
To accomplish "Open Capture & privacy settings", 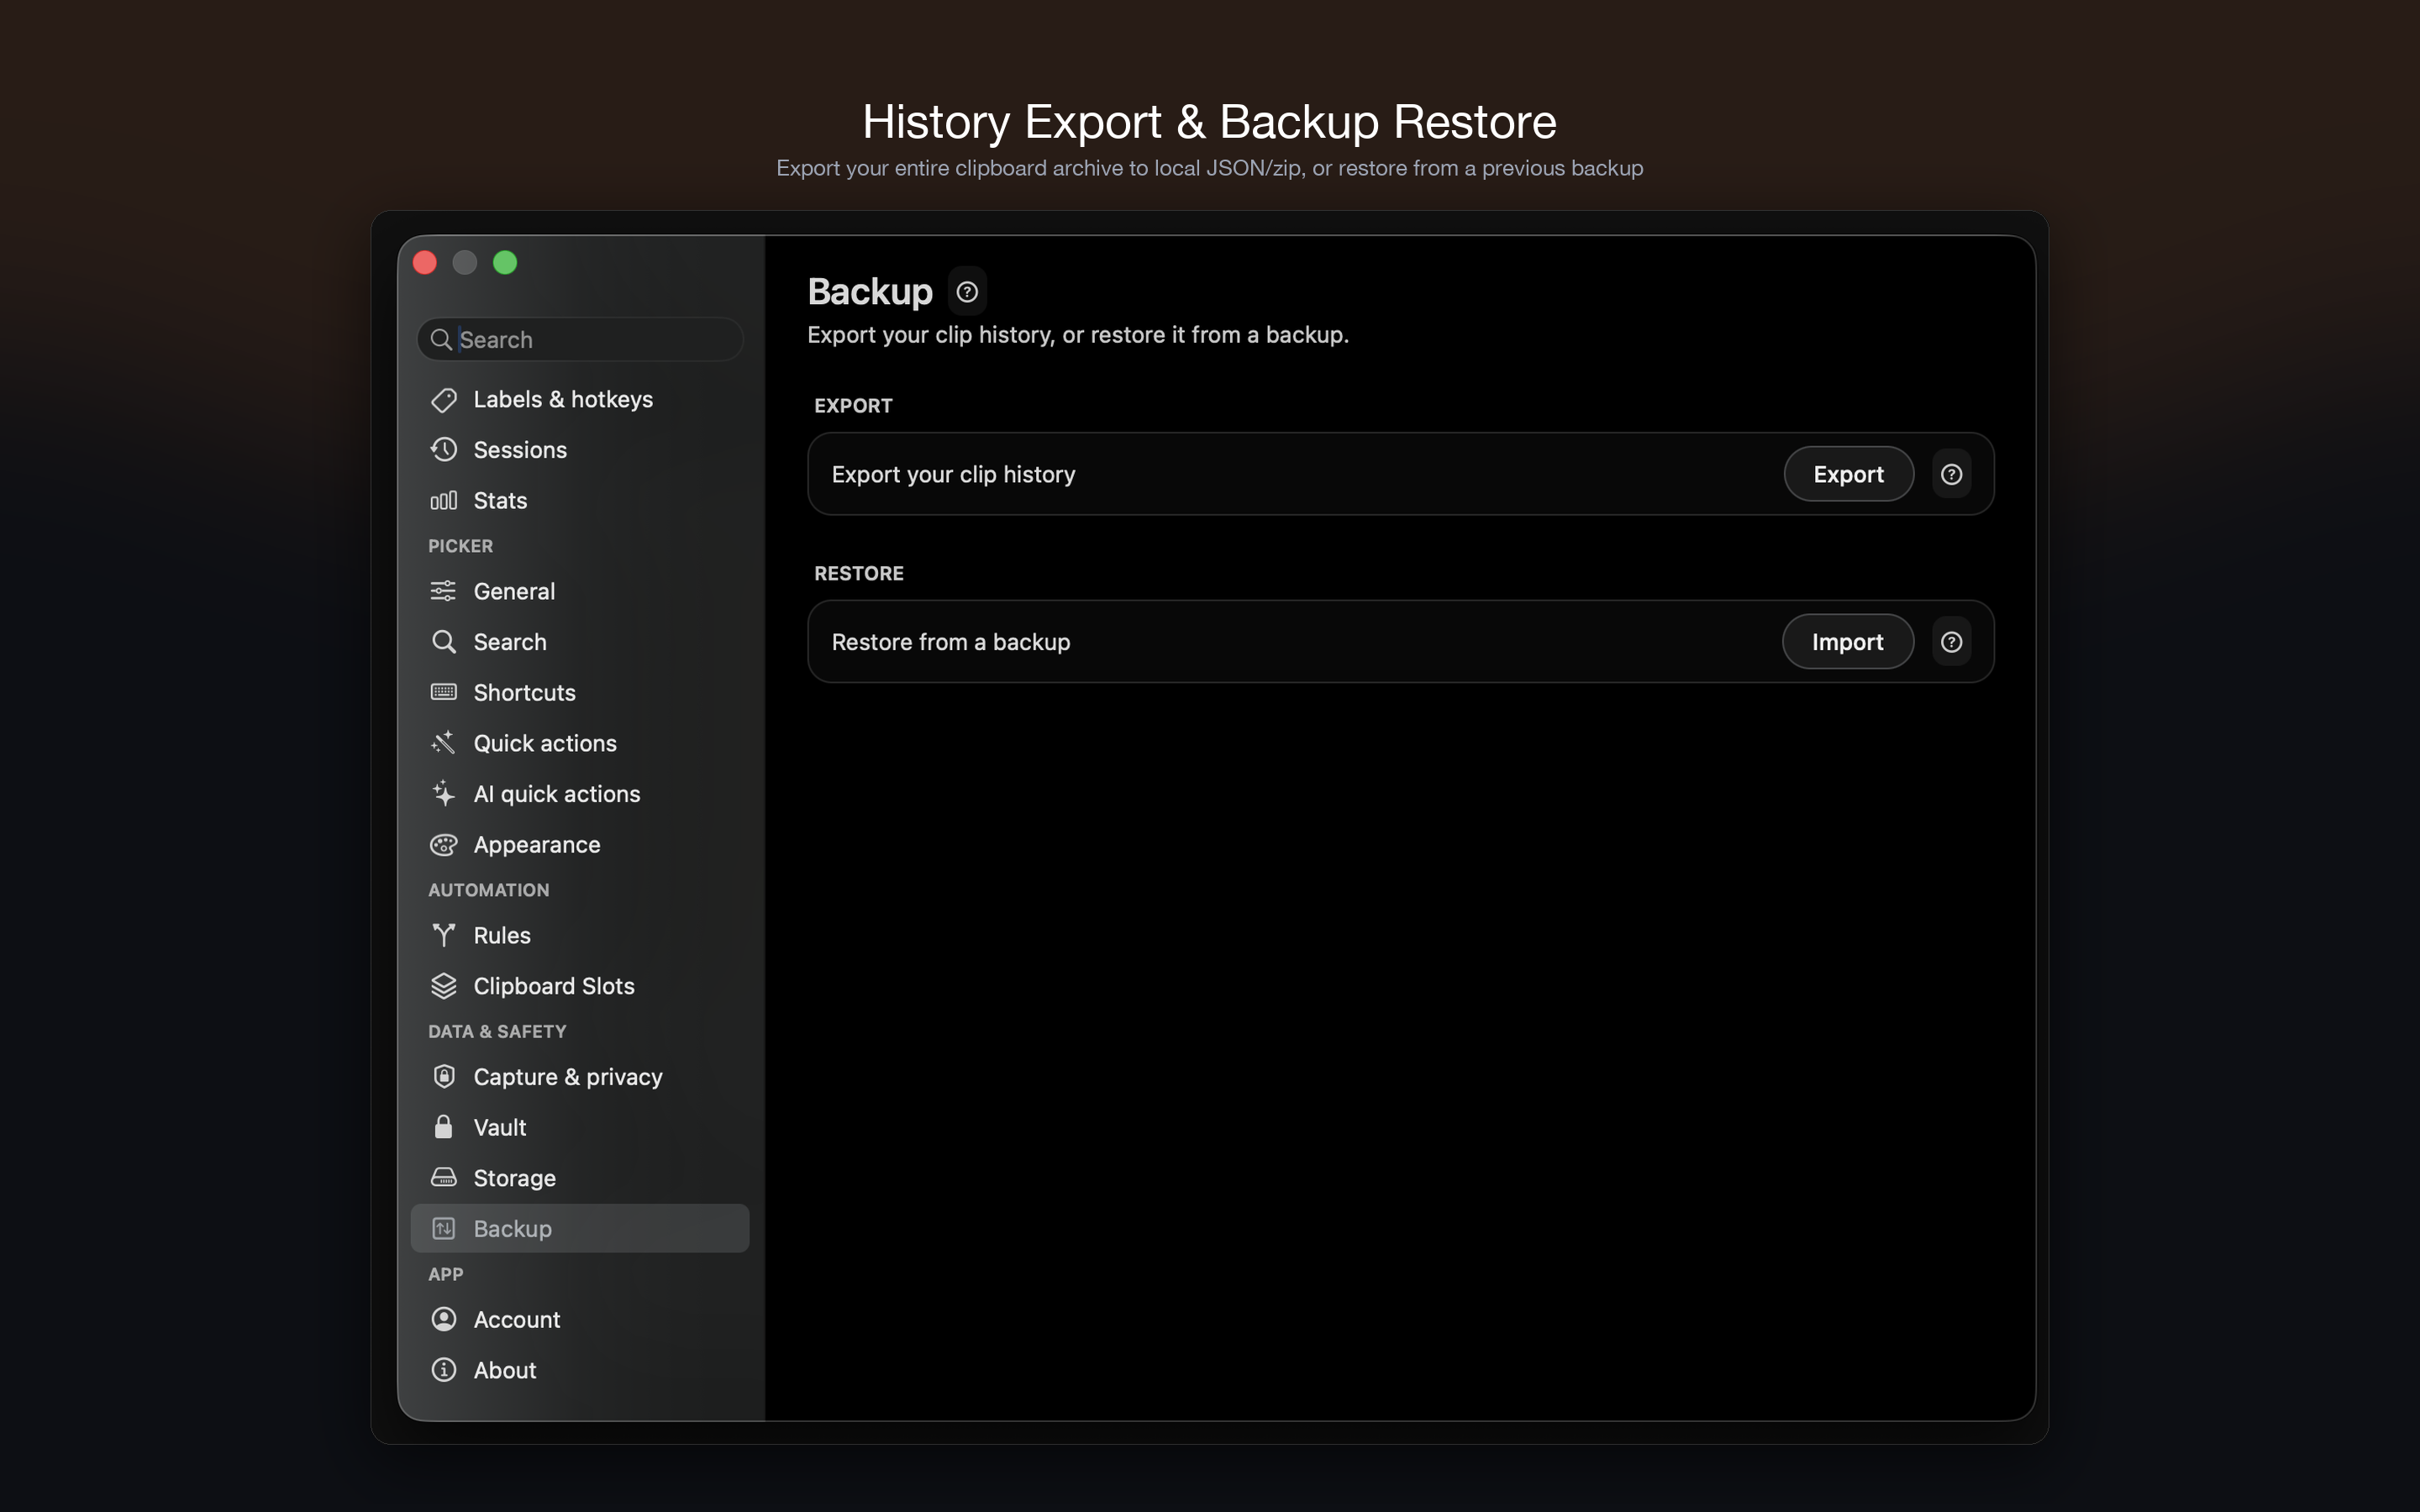I will (x=580, y=1077).
